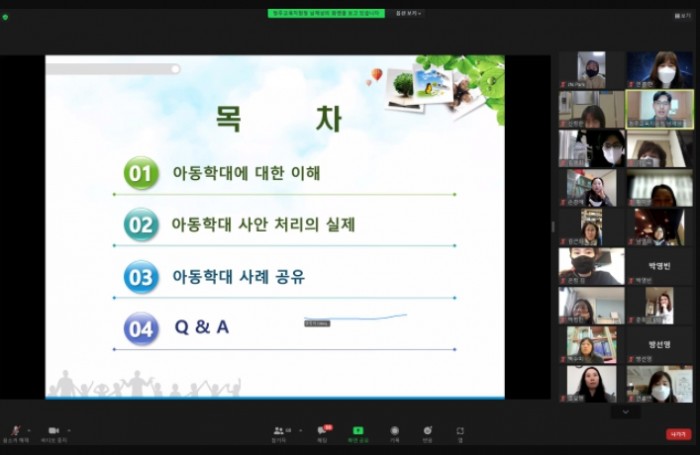The height and width of the screenshot is (455, 700).
Task: Select the highlighted active speaker video thumbnail
Action: point(659,109)
